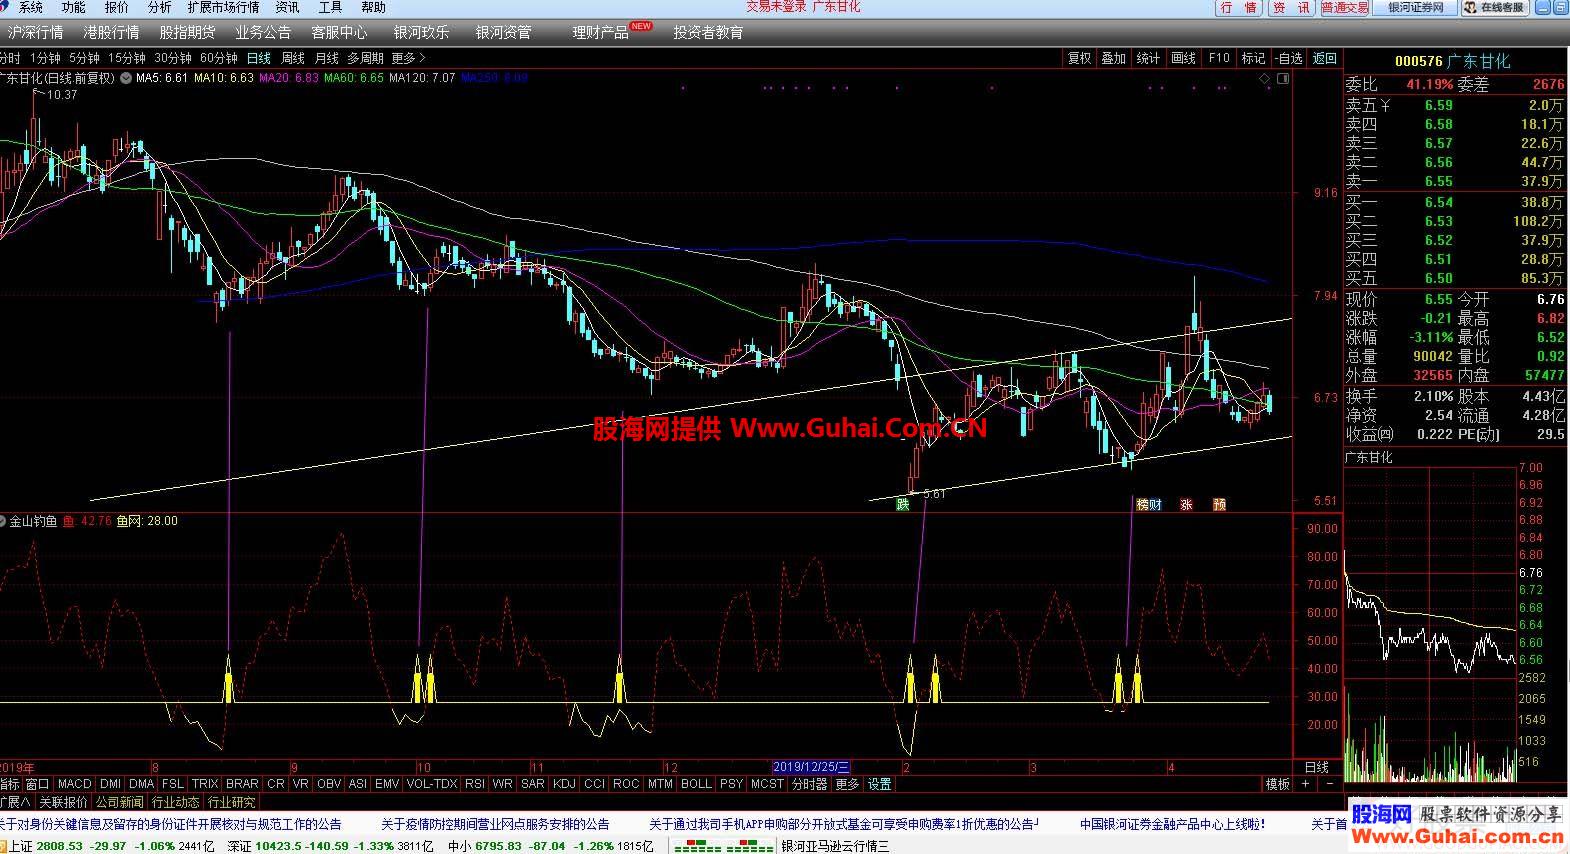
Task: Switch to 30分钟 period
Action: (173, 58)
